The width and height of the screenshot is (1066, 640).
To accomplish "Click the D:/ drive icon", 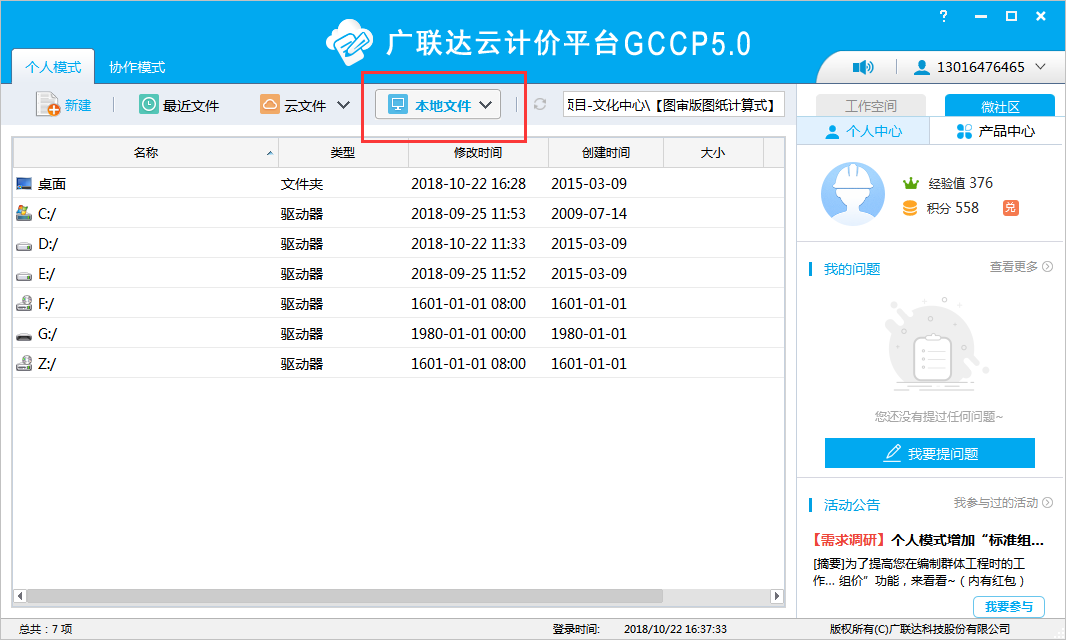I will coord(24,246).
